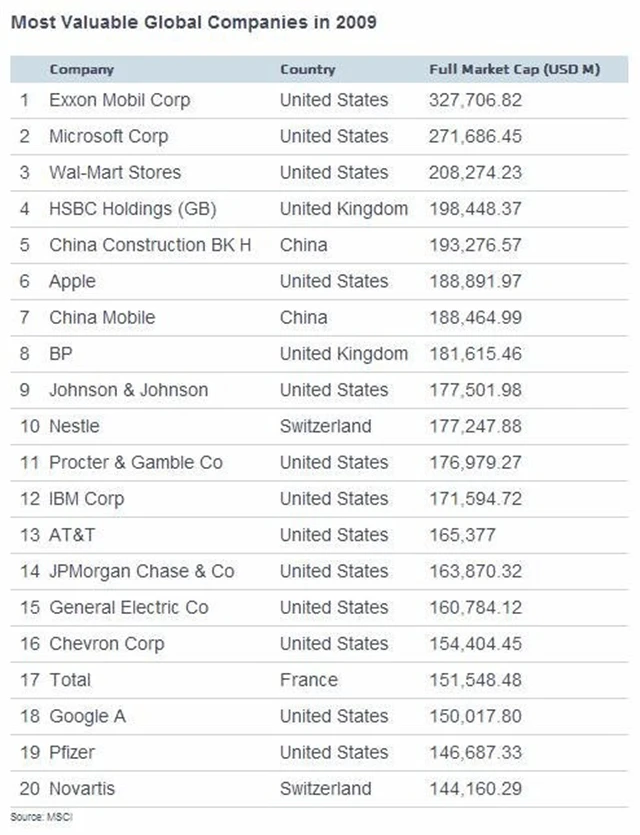
Task: Click AT&T market cap value 165,377
Action: (462, 535)
